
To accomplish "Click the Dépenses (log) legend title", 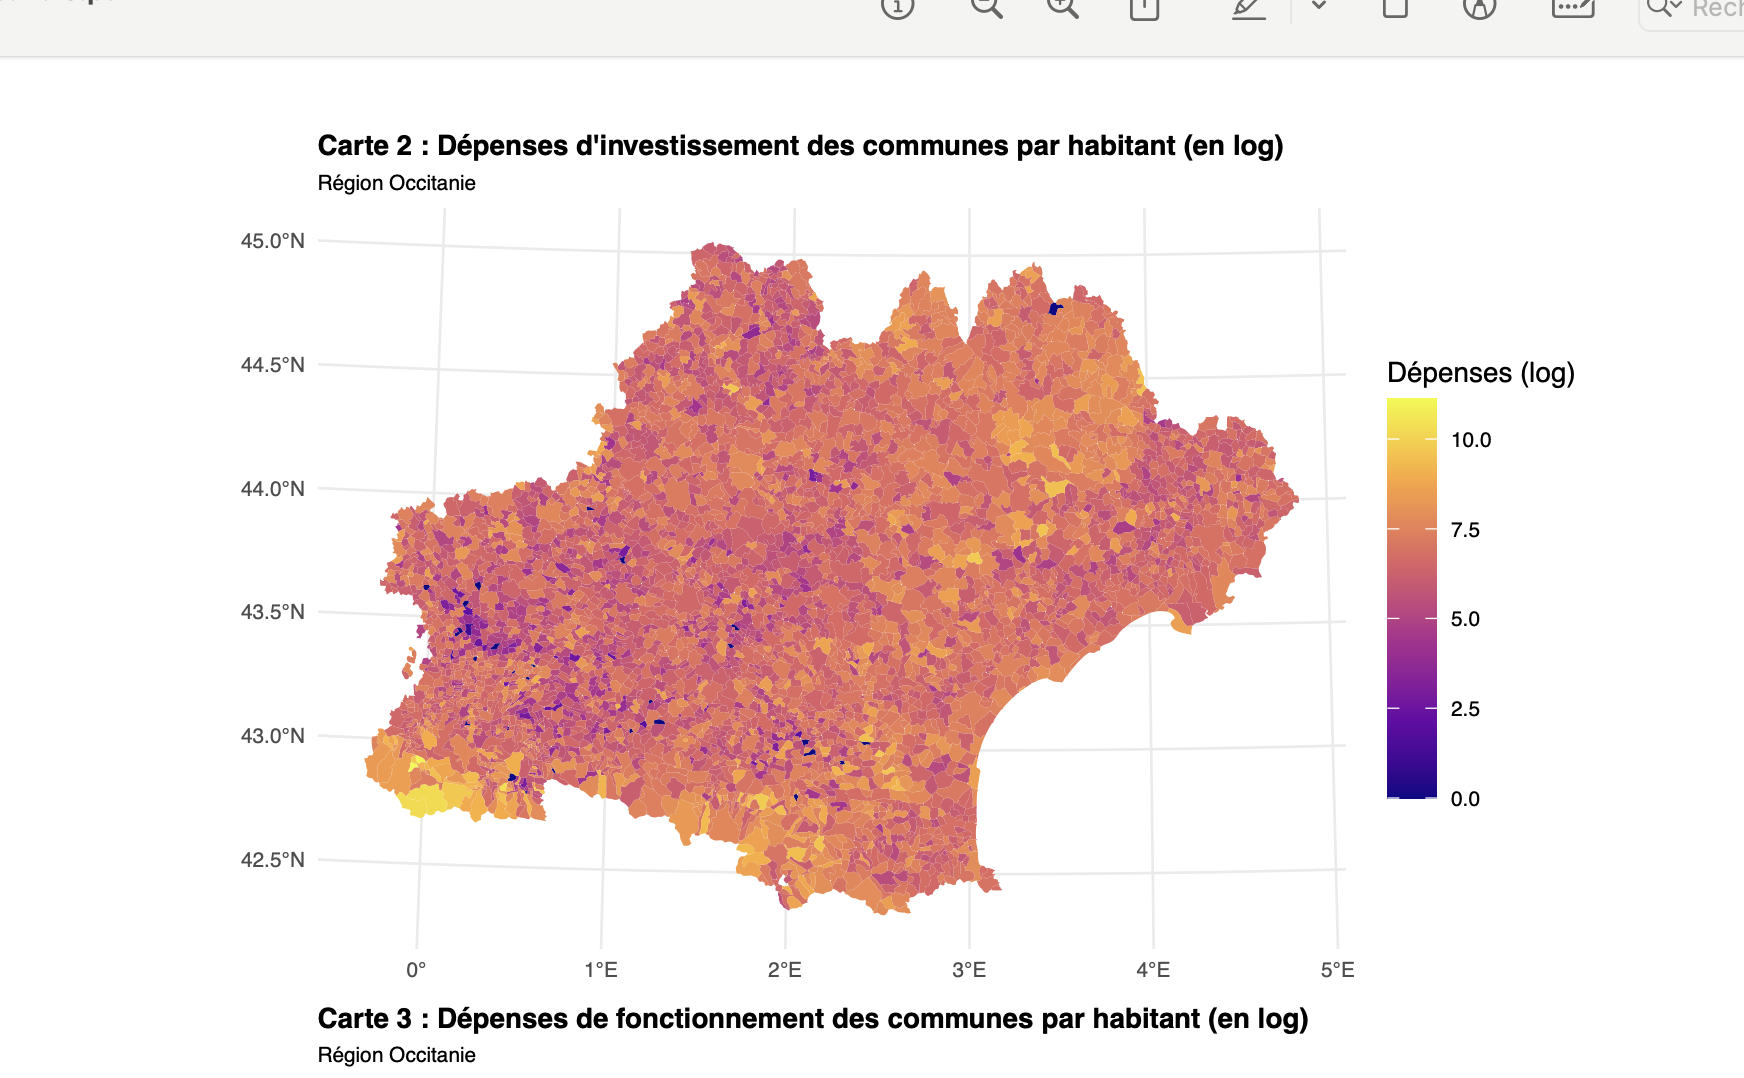I will coord(1480,373).
